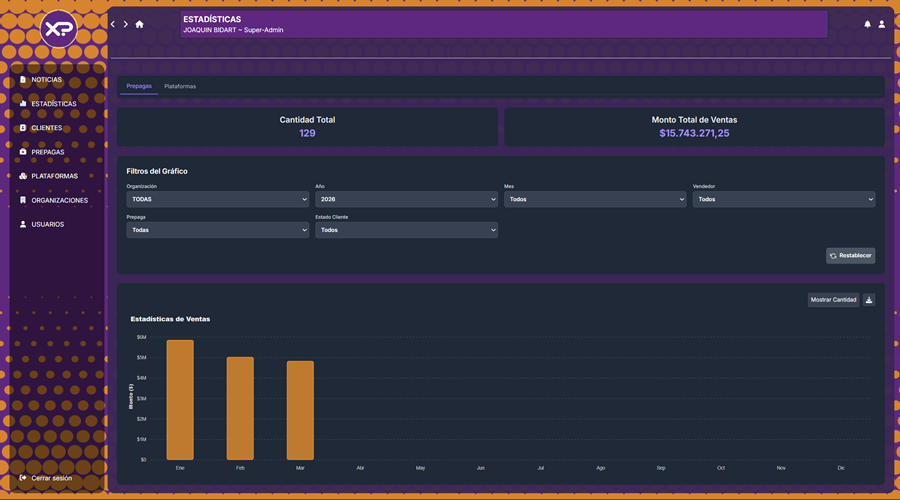Open the notifications bell icon
This screenshot has height=500, width=900.
point(867,24)
